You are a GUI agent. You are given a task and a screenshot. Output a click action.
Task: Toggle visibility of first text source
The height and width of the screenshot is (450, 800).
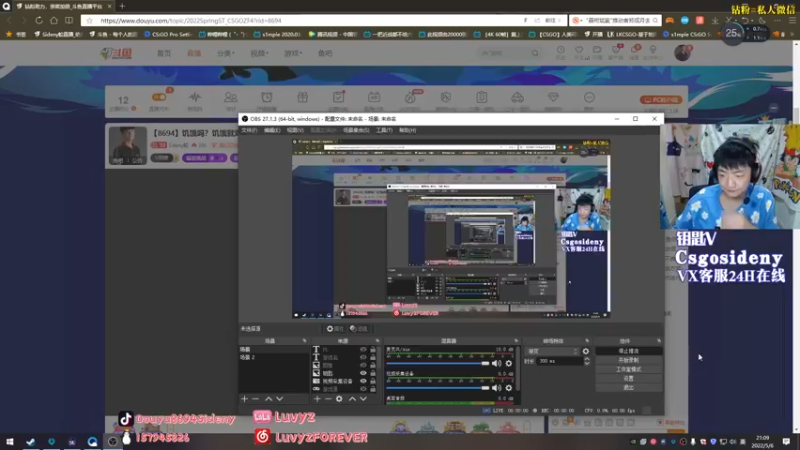[x=363, y=350]
